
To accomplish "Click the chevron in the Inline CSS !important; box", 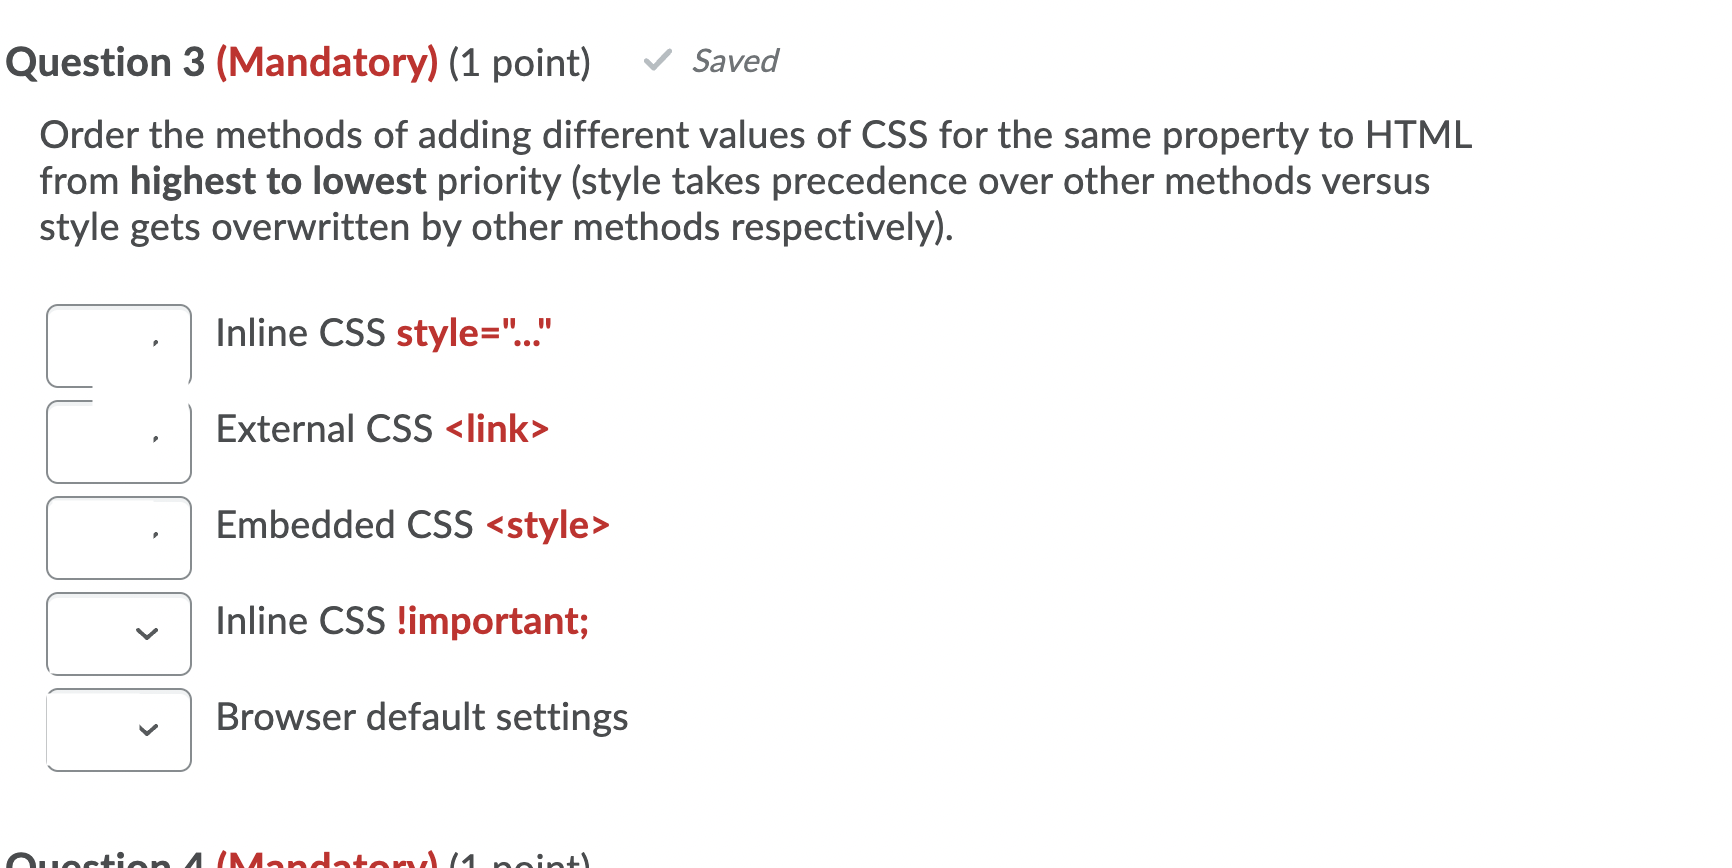I will [147, 633].
